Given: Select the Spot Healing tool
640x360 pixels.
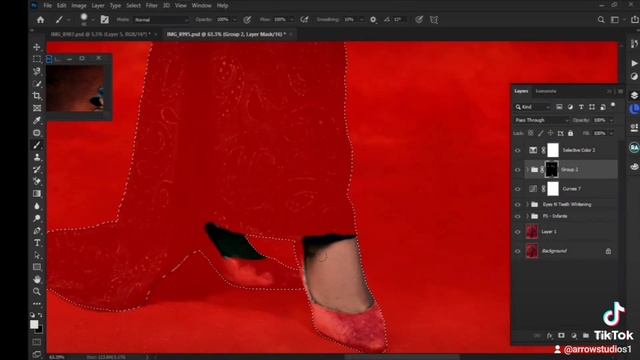Looking at the screenshot, I should (37, 133).
